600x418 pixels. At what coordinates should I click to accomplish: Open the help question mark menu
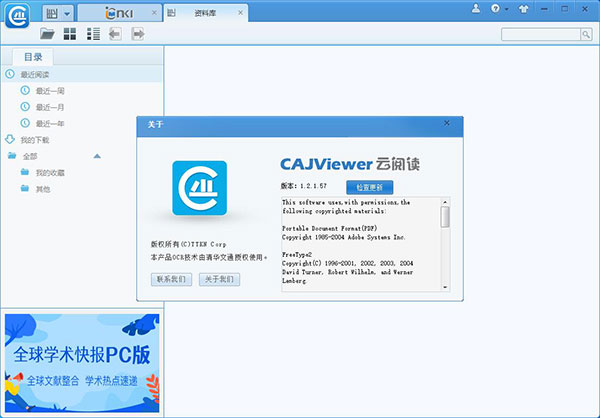(x=499, y=8)
